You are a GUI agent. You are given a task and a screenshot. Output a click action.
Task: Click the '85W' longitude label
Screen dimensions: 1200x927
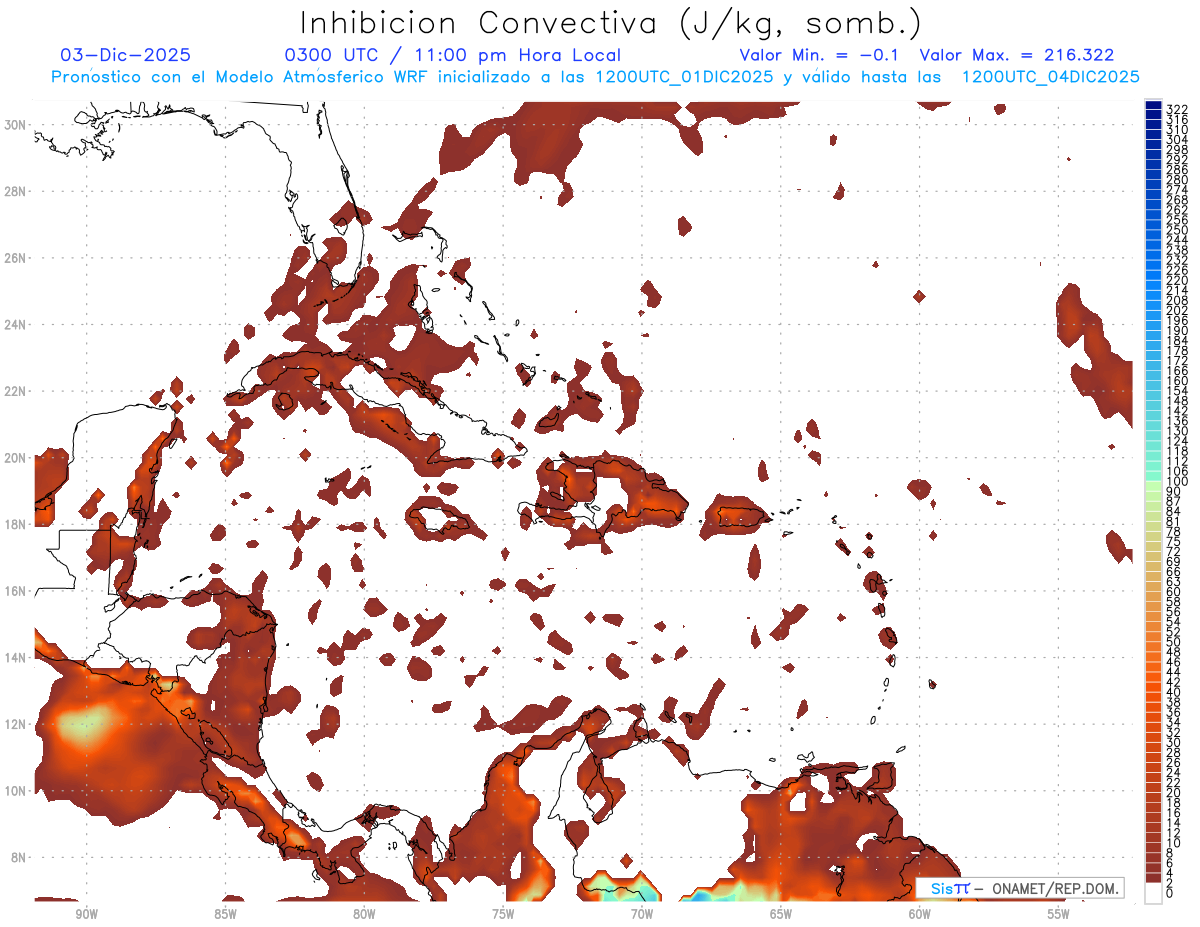[225, 914]
